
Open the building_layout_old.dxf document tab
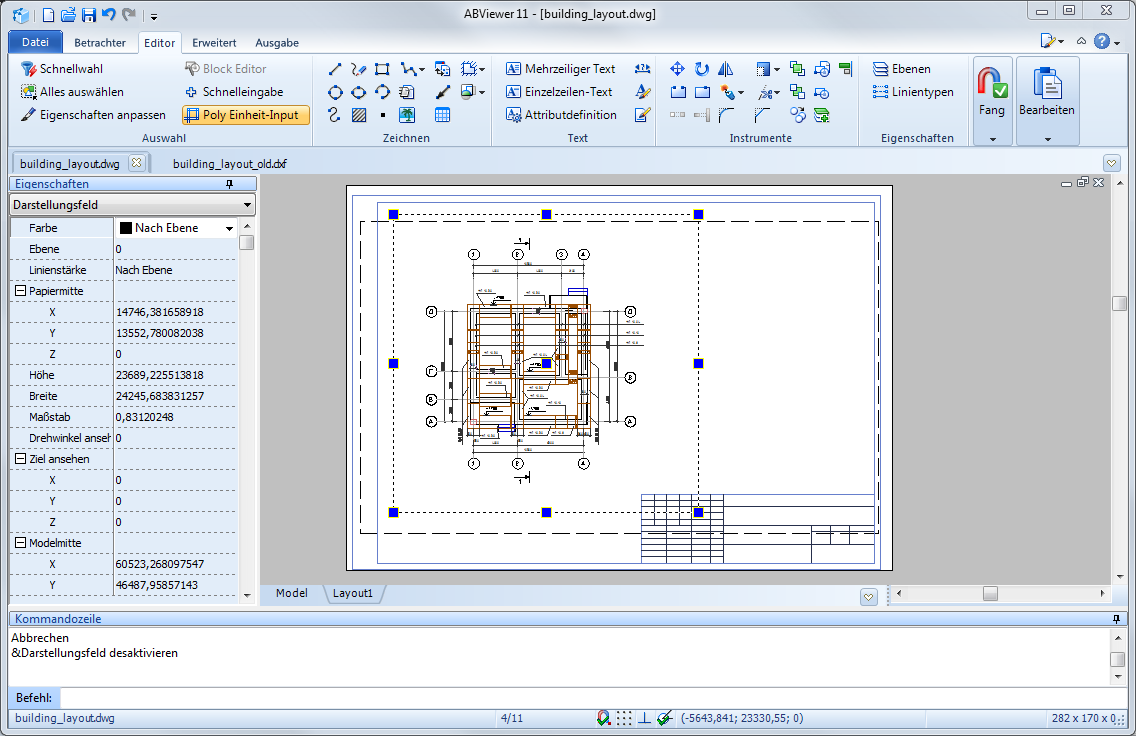point(229,163)
